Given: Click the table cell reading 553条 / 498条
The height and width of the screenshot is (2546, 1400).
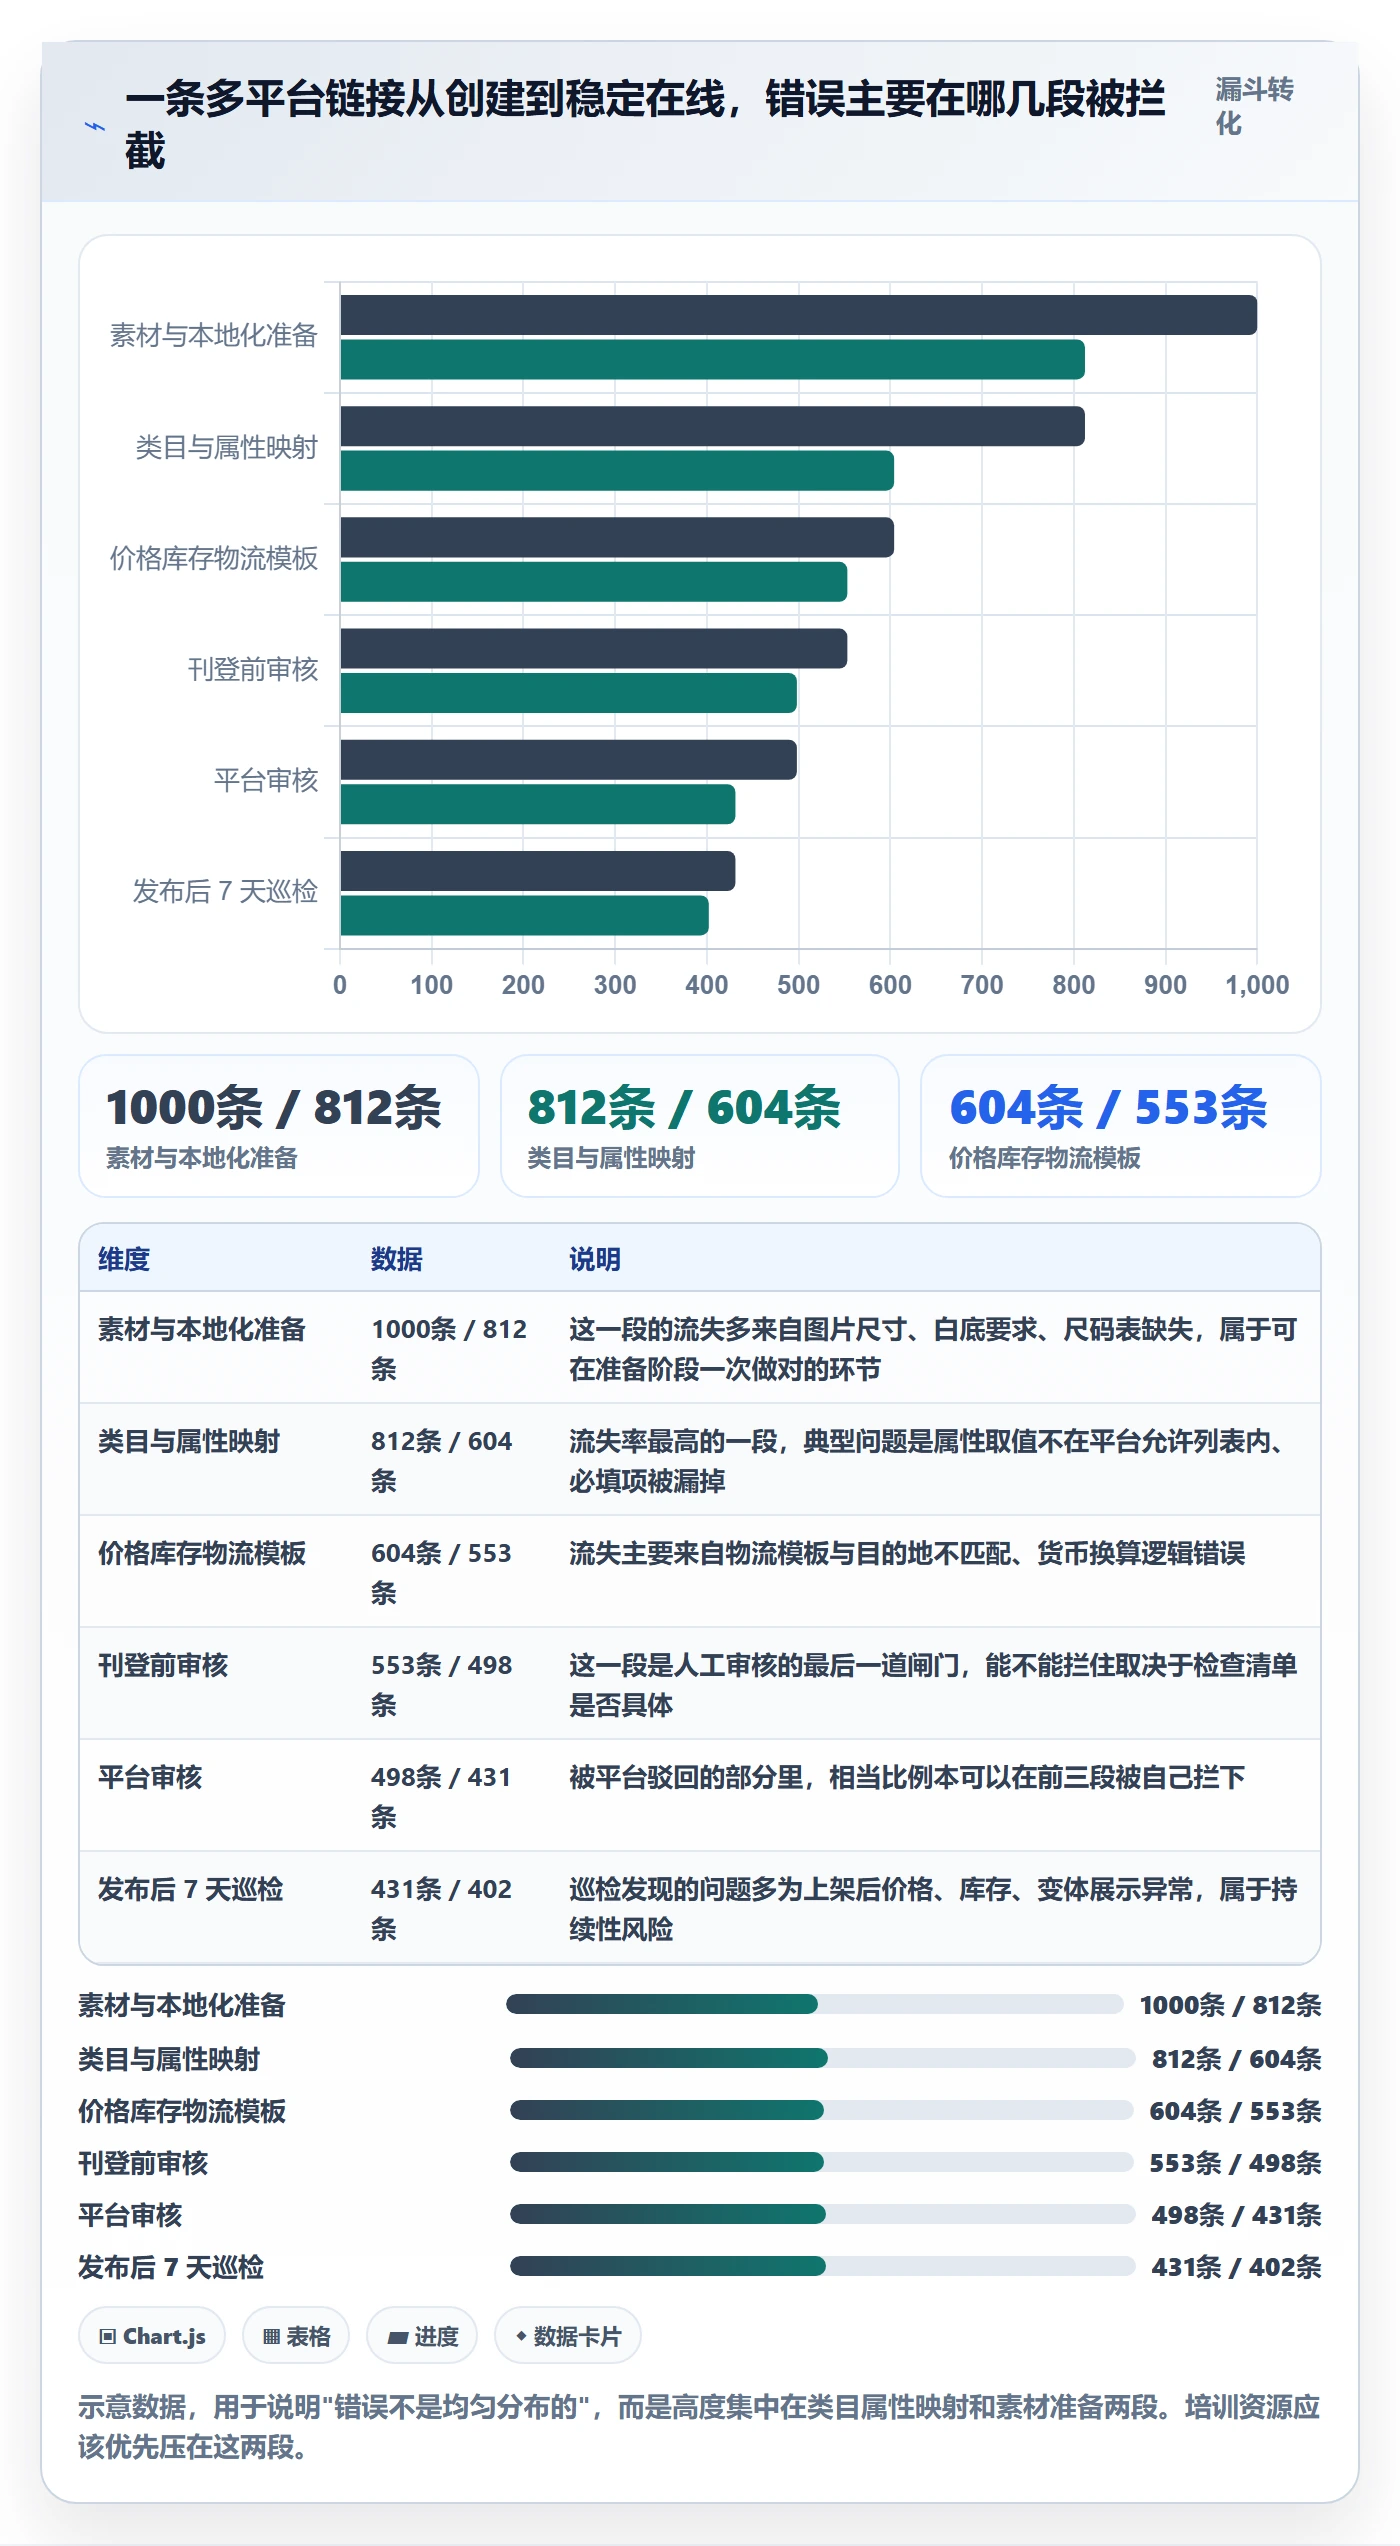Looking at the screenshot, I should click(442, 1684).
